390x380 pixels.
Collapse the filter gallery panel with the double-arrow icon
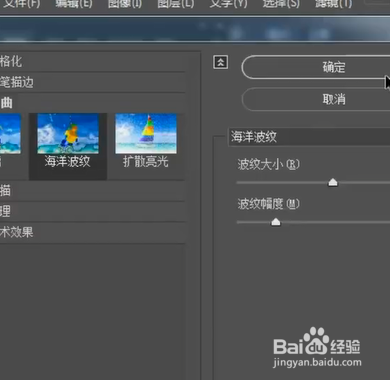220,62
